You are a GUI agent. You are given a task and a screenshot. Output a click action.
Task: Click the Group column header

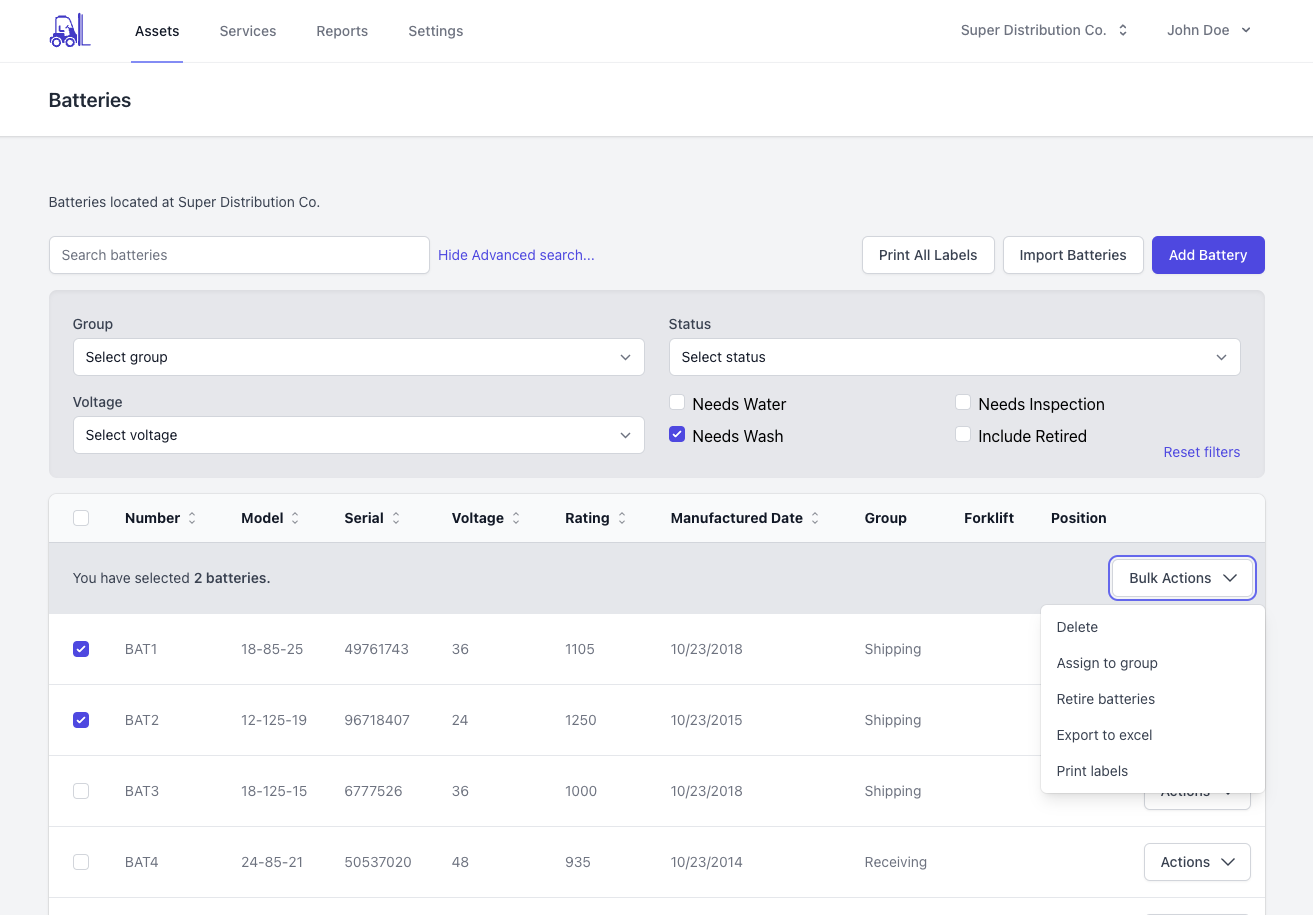[x=886, y=518]
